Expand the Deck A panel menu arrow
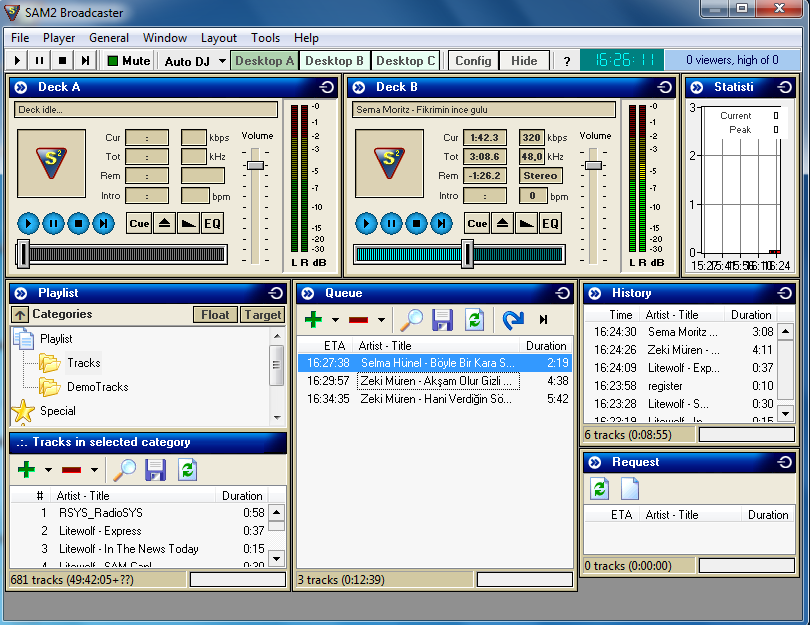The width and height of the screenshot is (810, 625). coord(21,87)
